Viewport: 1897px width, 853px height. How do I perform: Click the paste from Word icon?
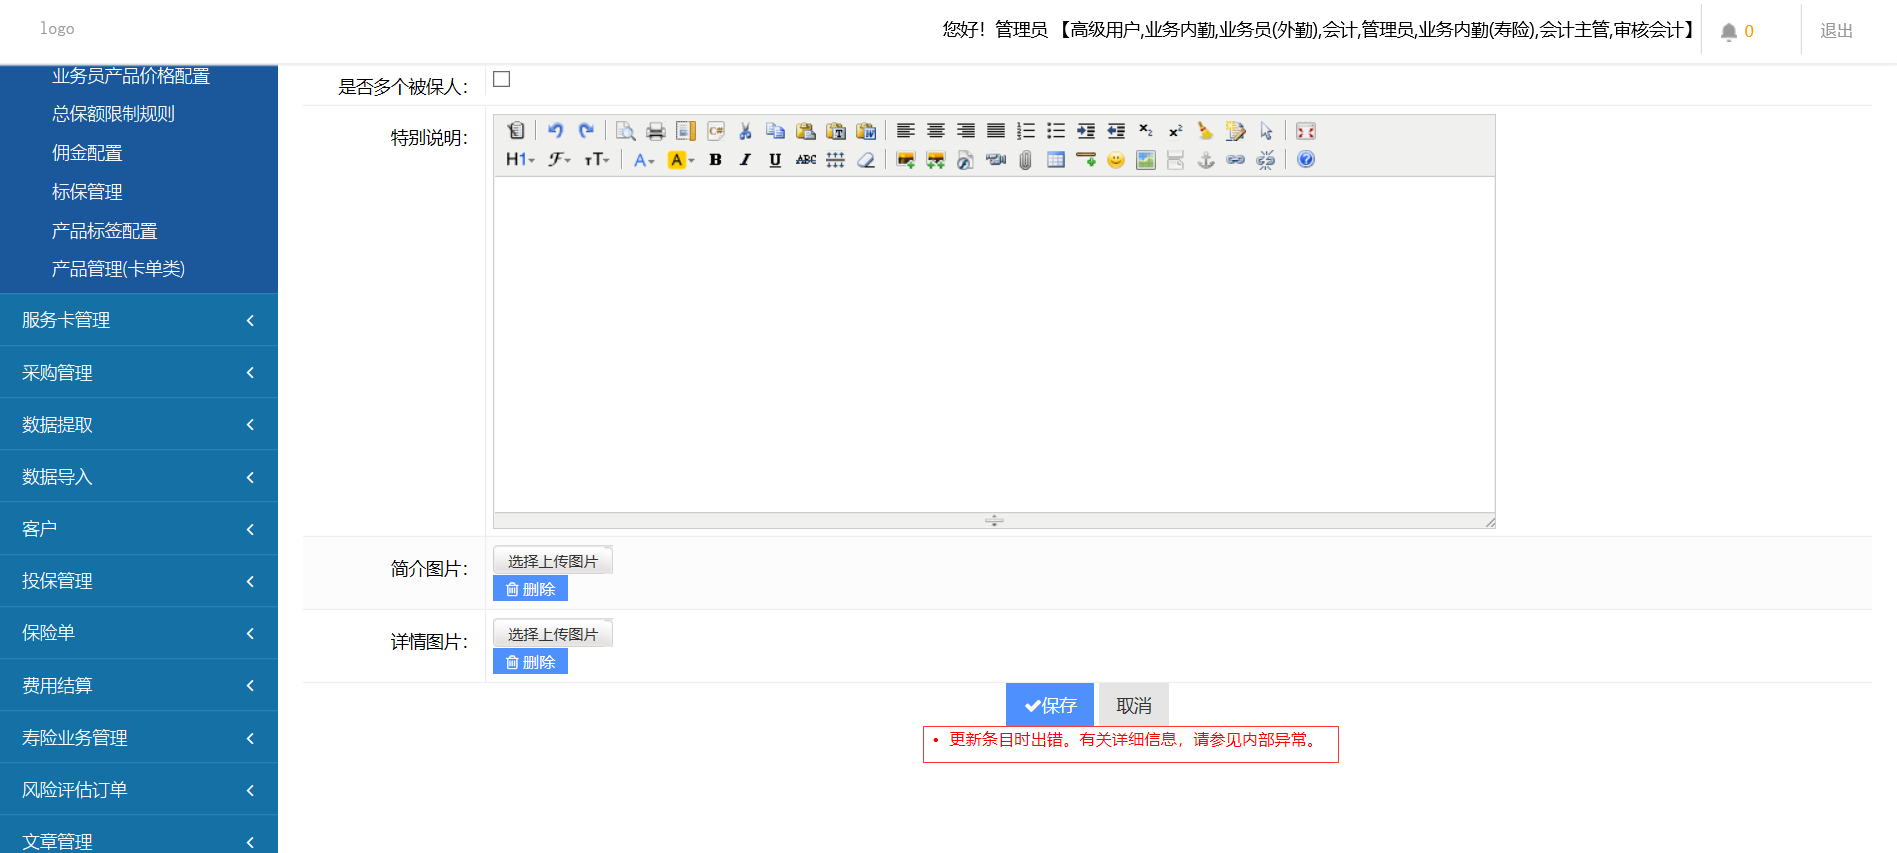point(866,131)
